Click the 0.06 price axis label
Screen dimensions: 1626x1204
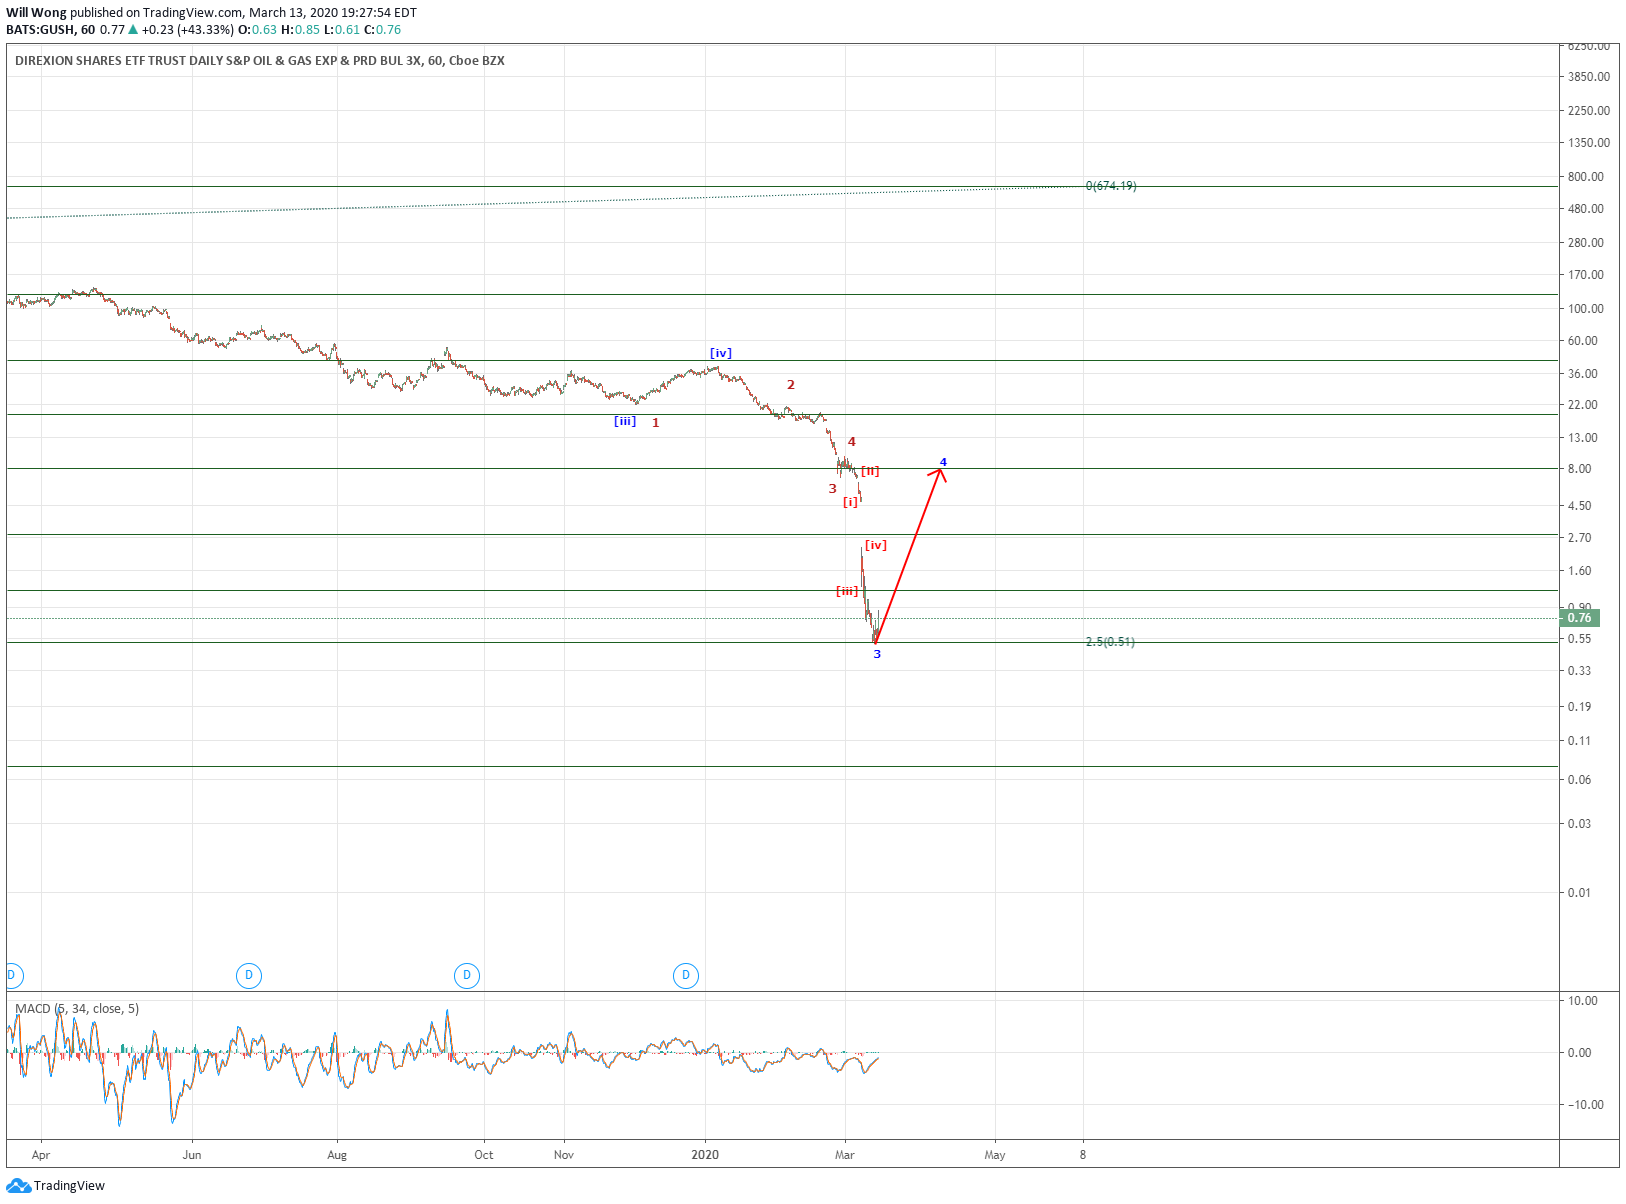[1580, 780]
